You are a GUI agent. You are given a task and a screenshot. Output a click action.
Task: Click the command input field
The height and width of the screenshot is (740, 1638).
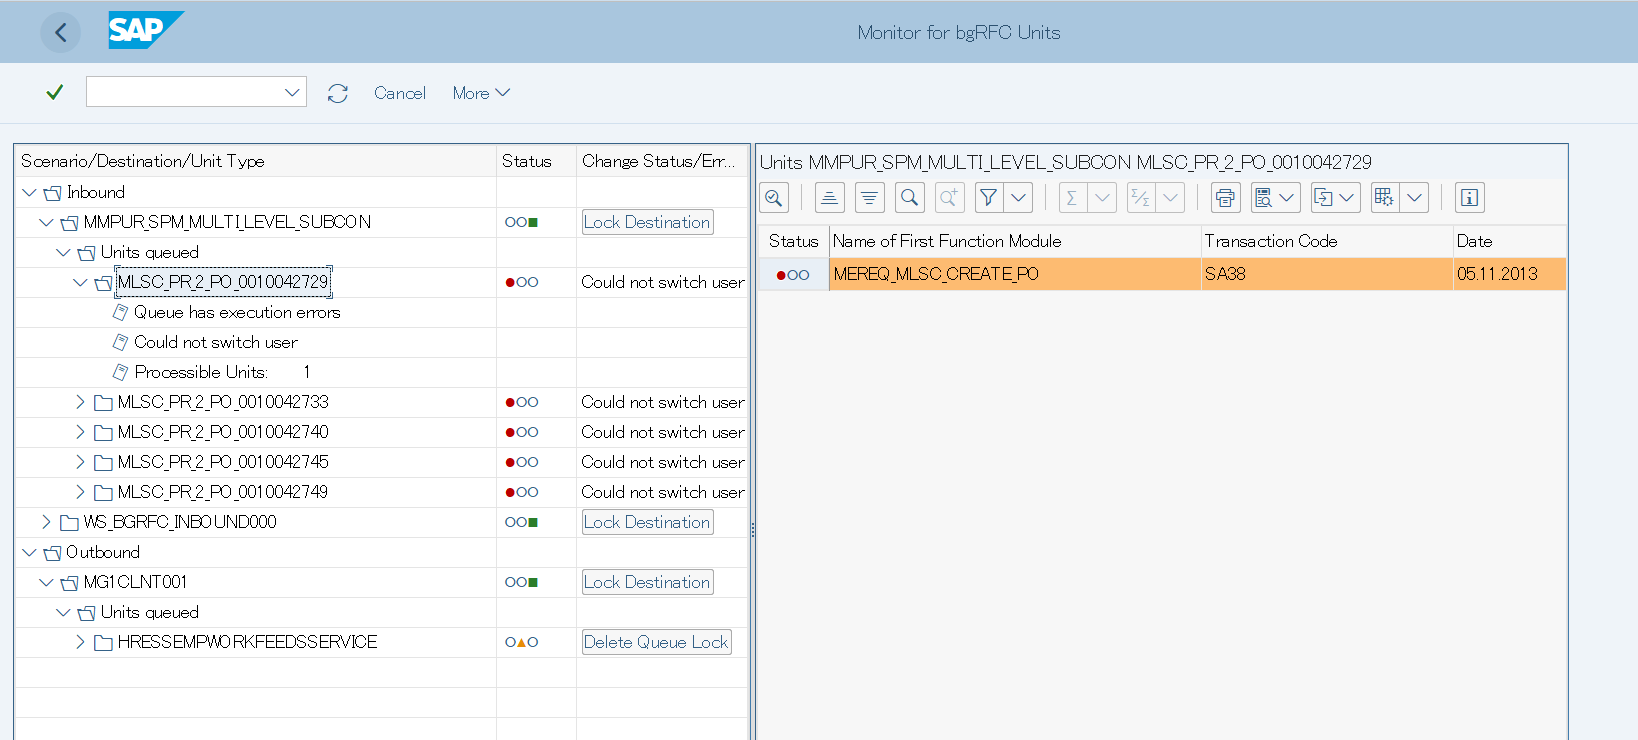click(x=185, y=92)
